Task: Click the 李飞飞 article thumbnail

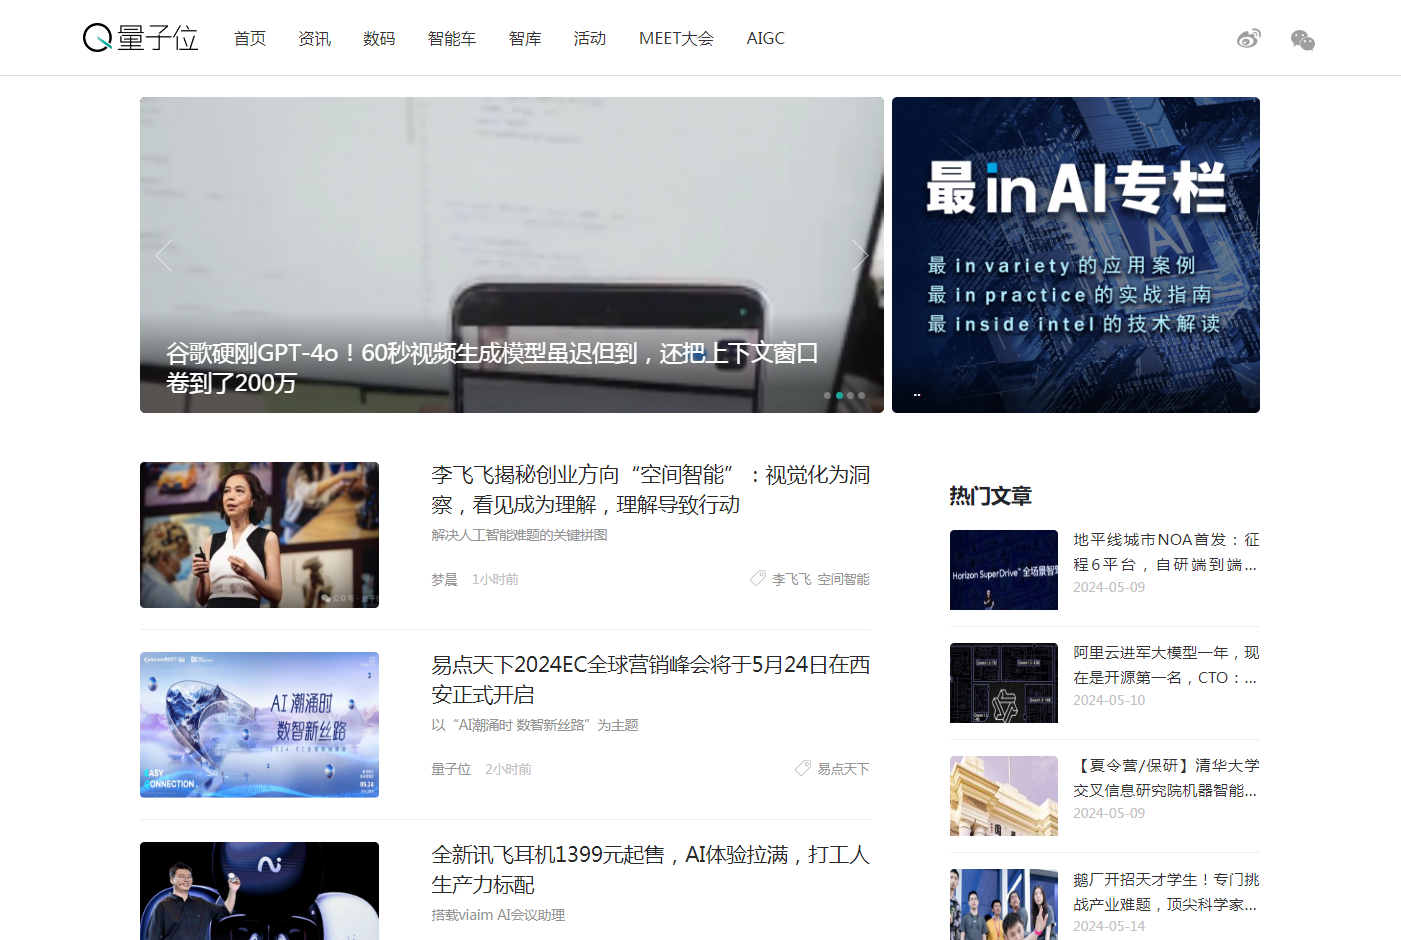Action: pyautogui.click(x=259, y=535)
